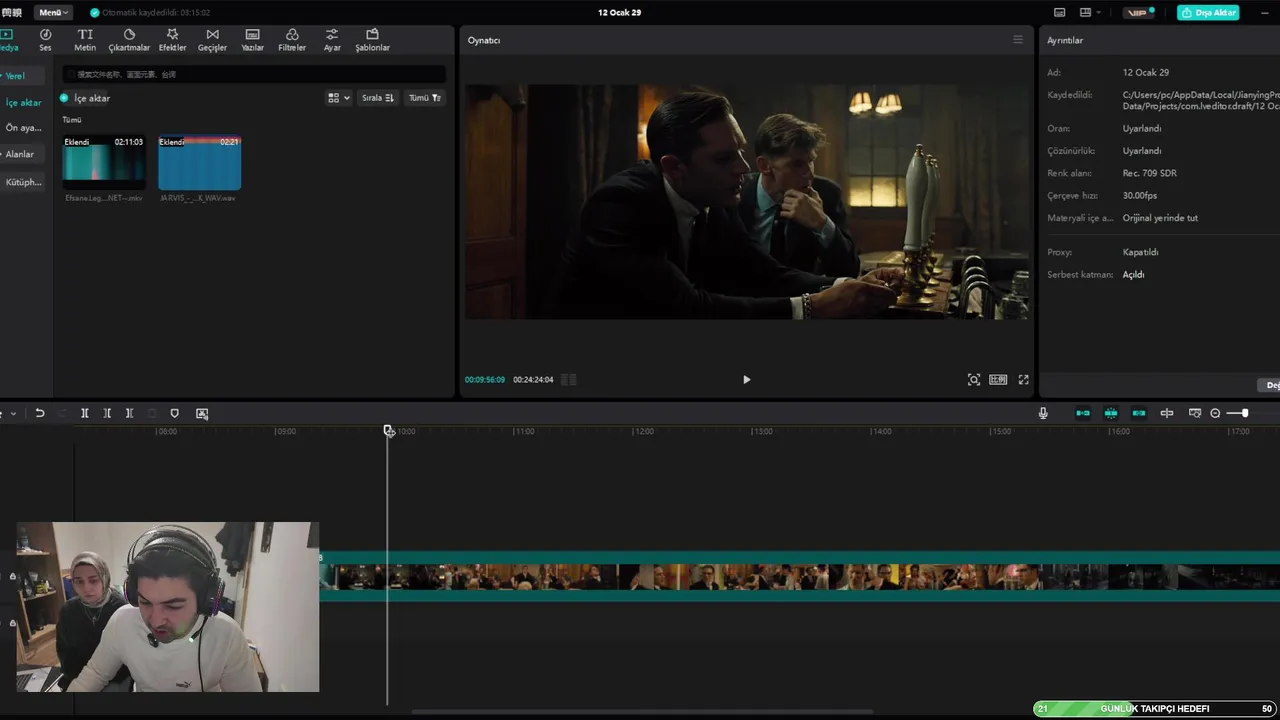Select the JARVIS wav audio thumbnail
The width and height of the screenshot is (1280, 720).
click(199, 163)
